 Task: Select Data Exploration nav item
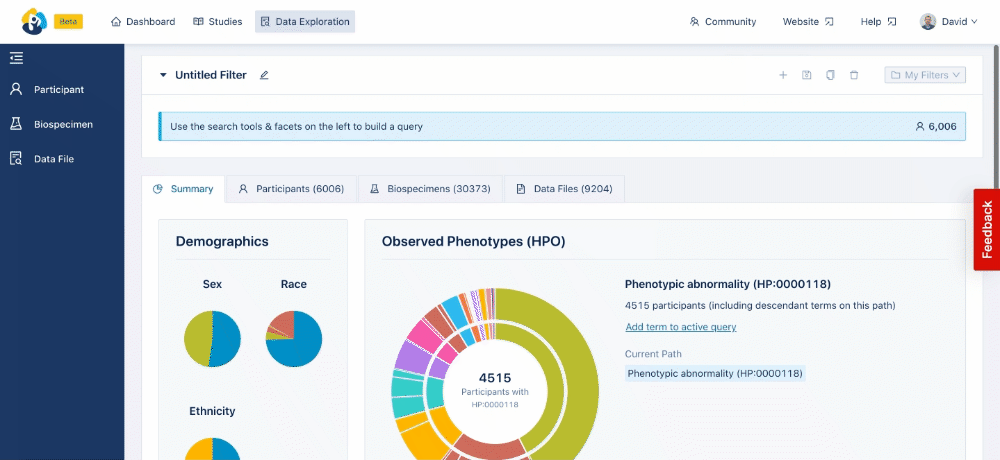305,22
